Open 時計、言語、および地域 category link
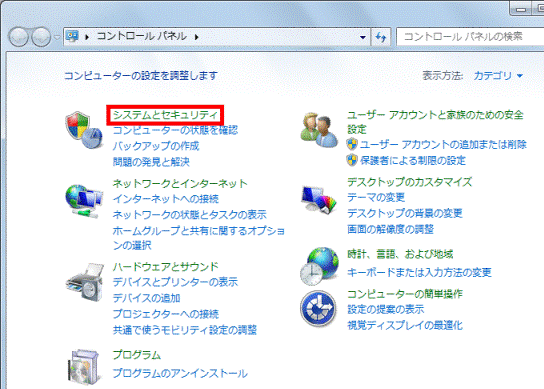Viewport: 544px width, 389px height. [400, 254]
